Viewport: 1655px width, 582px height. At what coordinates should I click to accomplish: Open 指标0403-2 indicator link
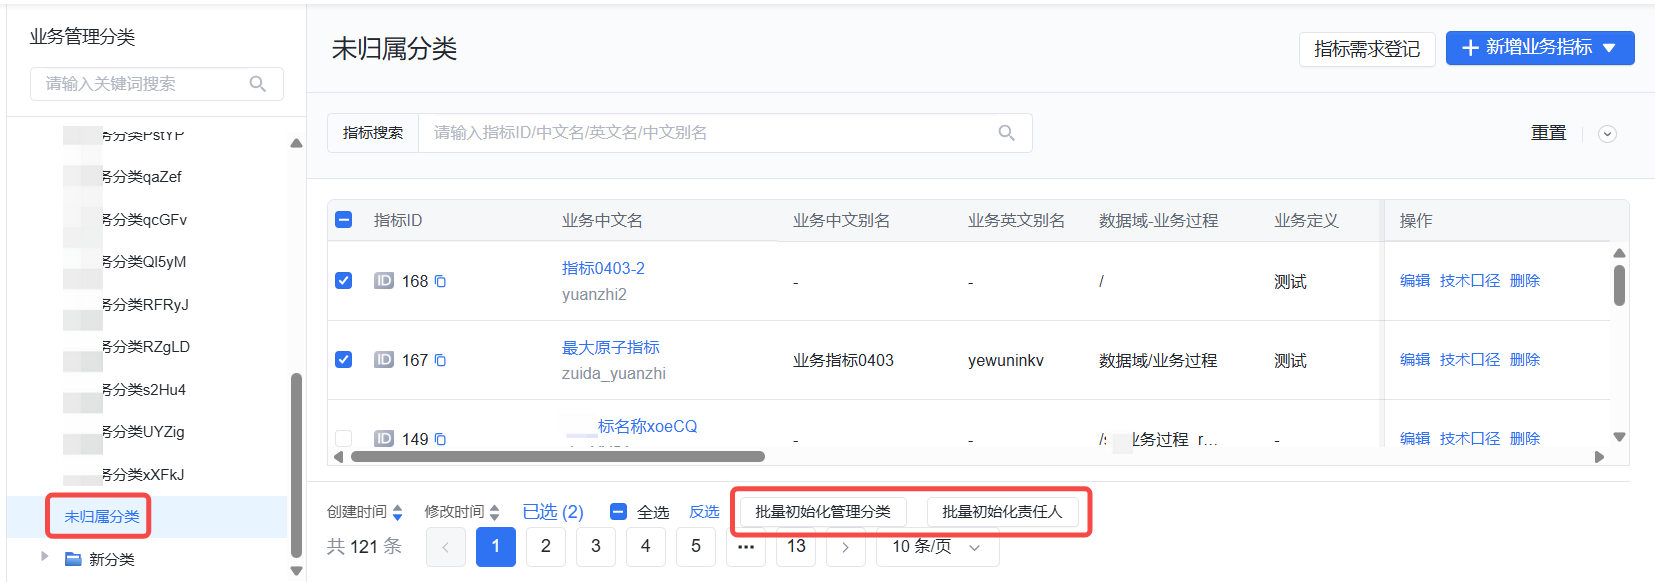tap(603, 268)
